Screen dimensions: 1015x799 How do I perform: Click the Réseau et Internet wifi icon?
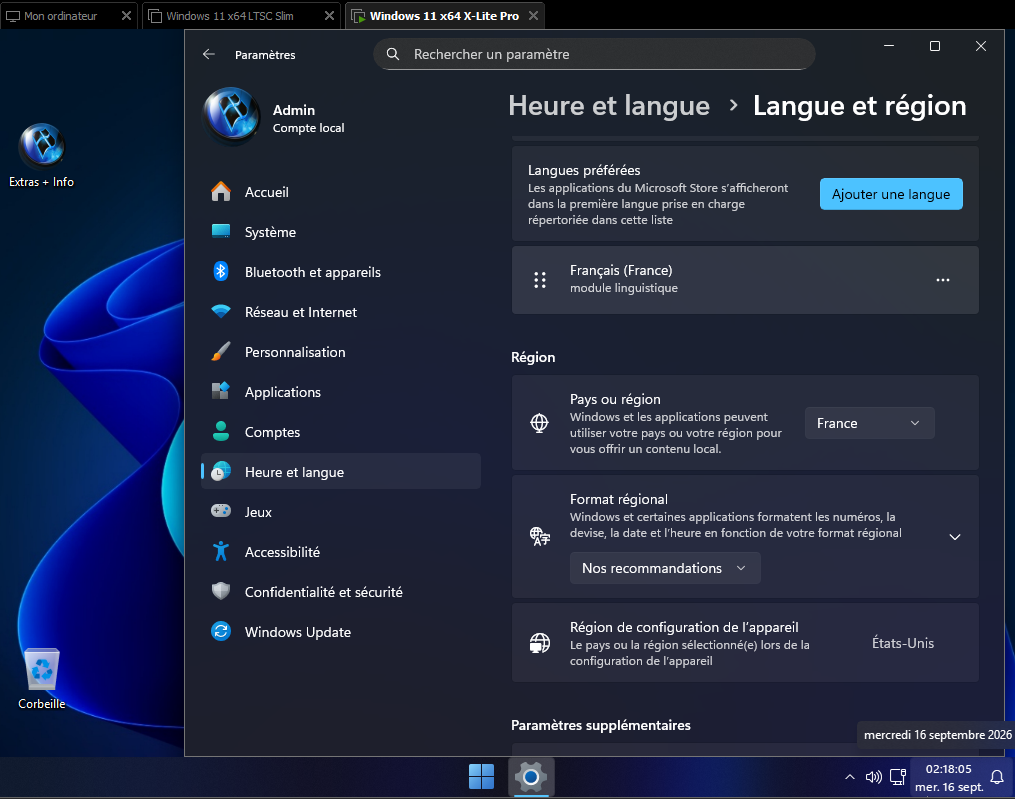click(x=221, y=311)
